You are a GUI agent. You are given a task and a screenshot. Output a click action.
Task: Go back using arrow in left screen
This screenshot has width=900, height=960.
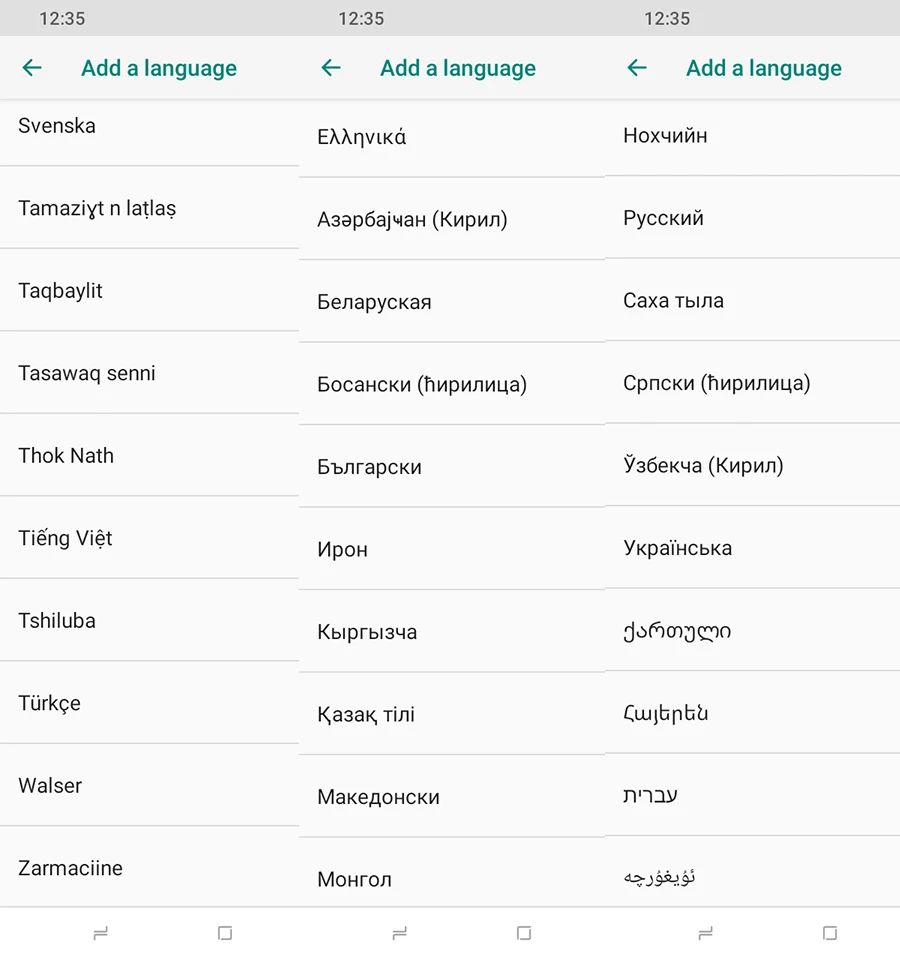pos(32,67)
